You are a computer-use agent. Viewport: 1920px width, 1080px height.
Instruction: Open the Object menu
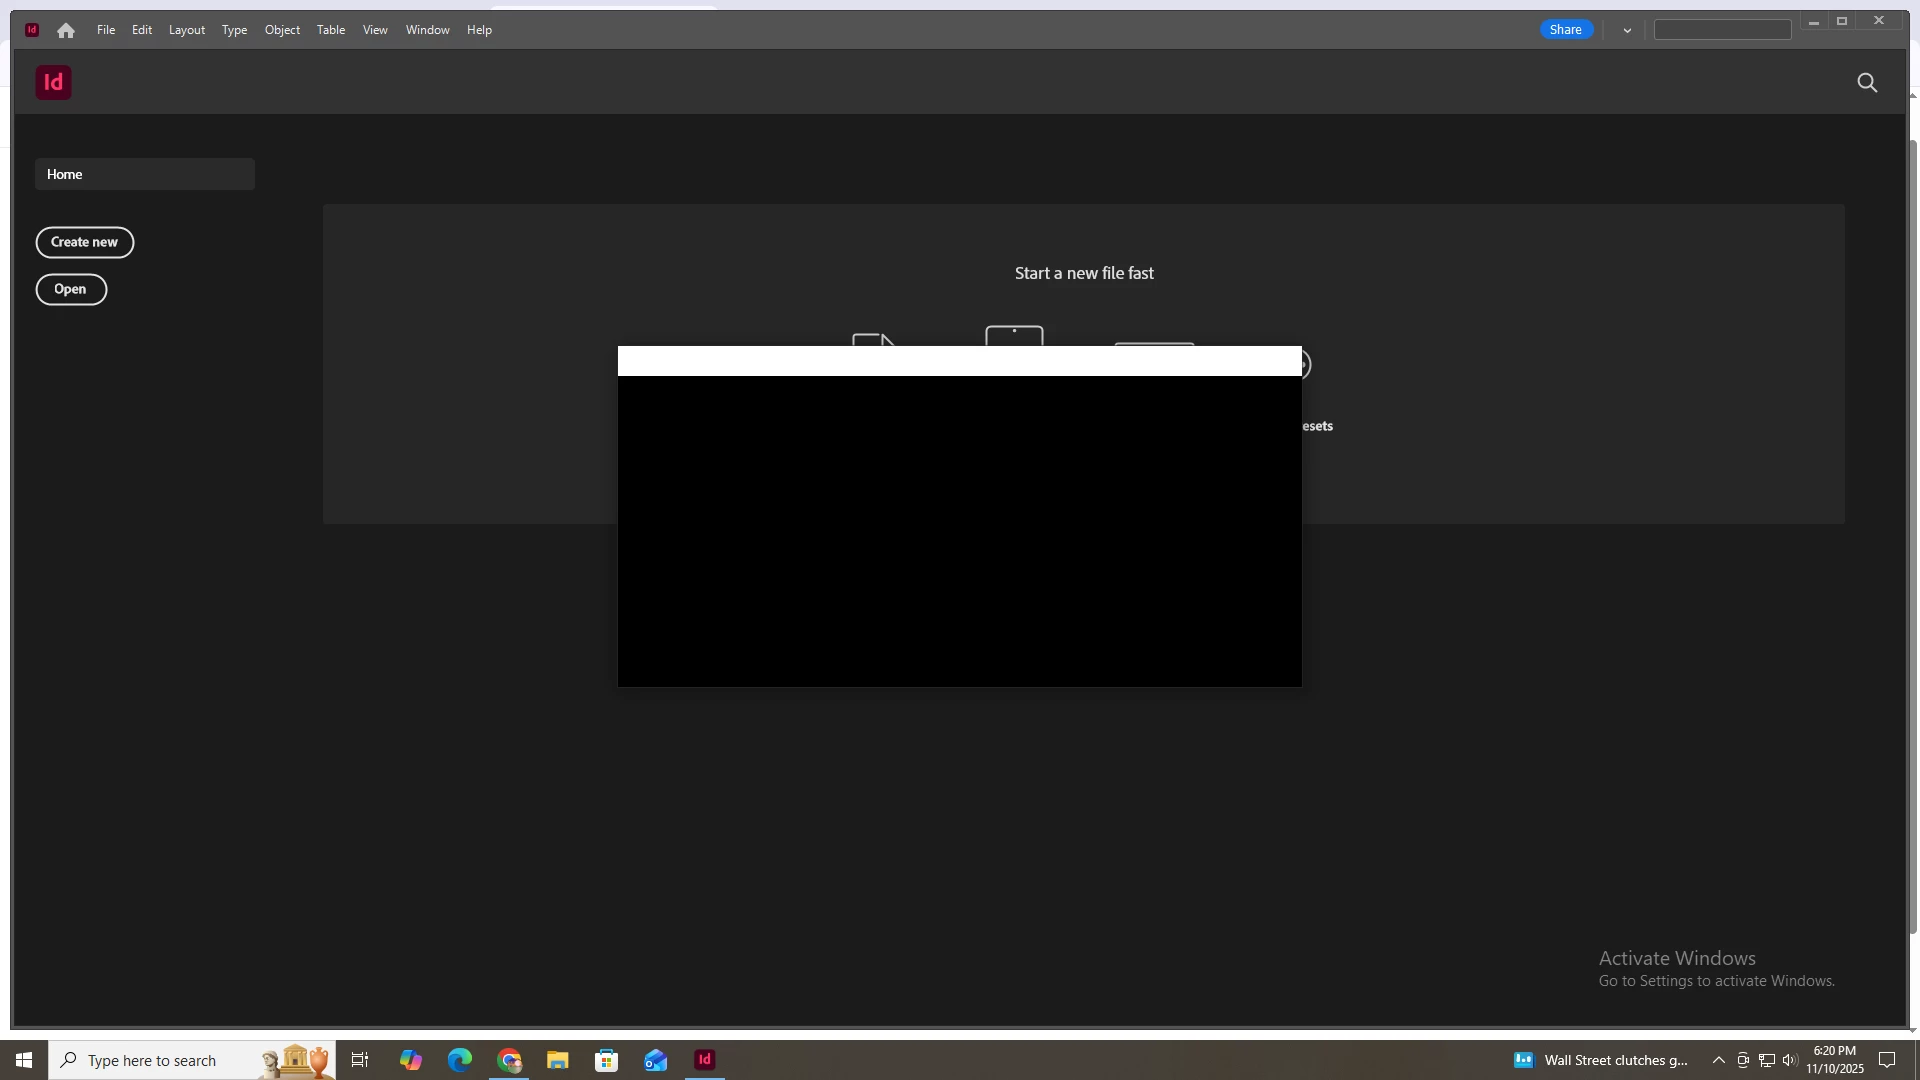[x=282, y=30]
